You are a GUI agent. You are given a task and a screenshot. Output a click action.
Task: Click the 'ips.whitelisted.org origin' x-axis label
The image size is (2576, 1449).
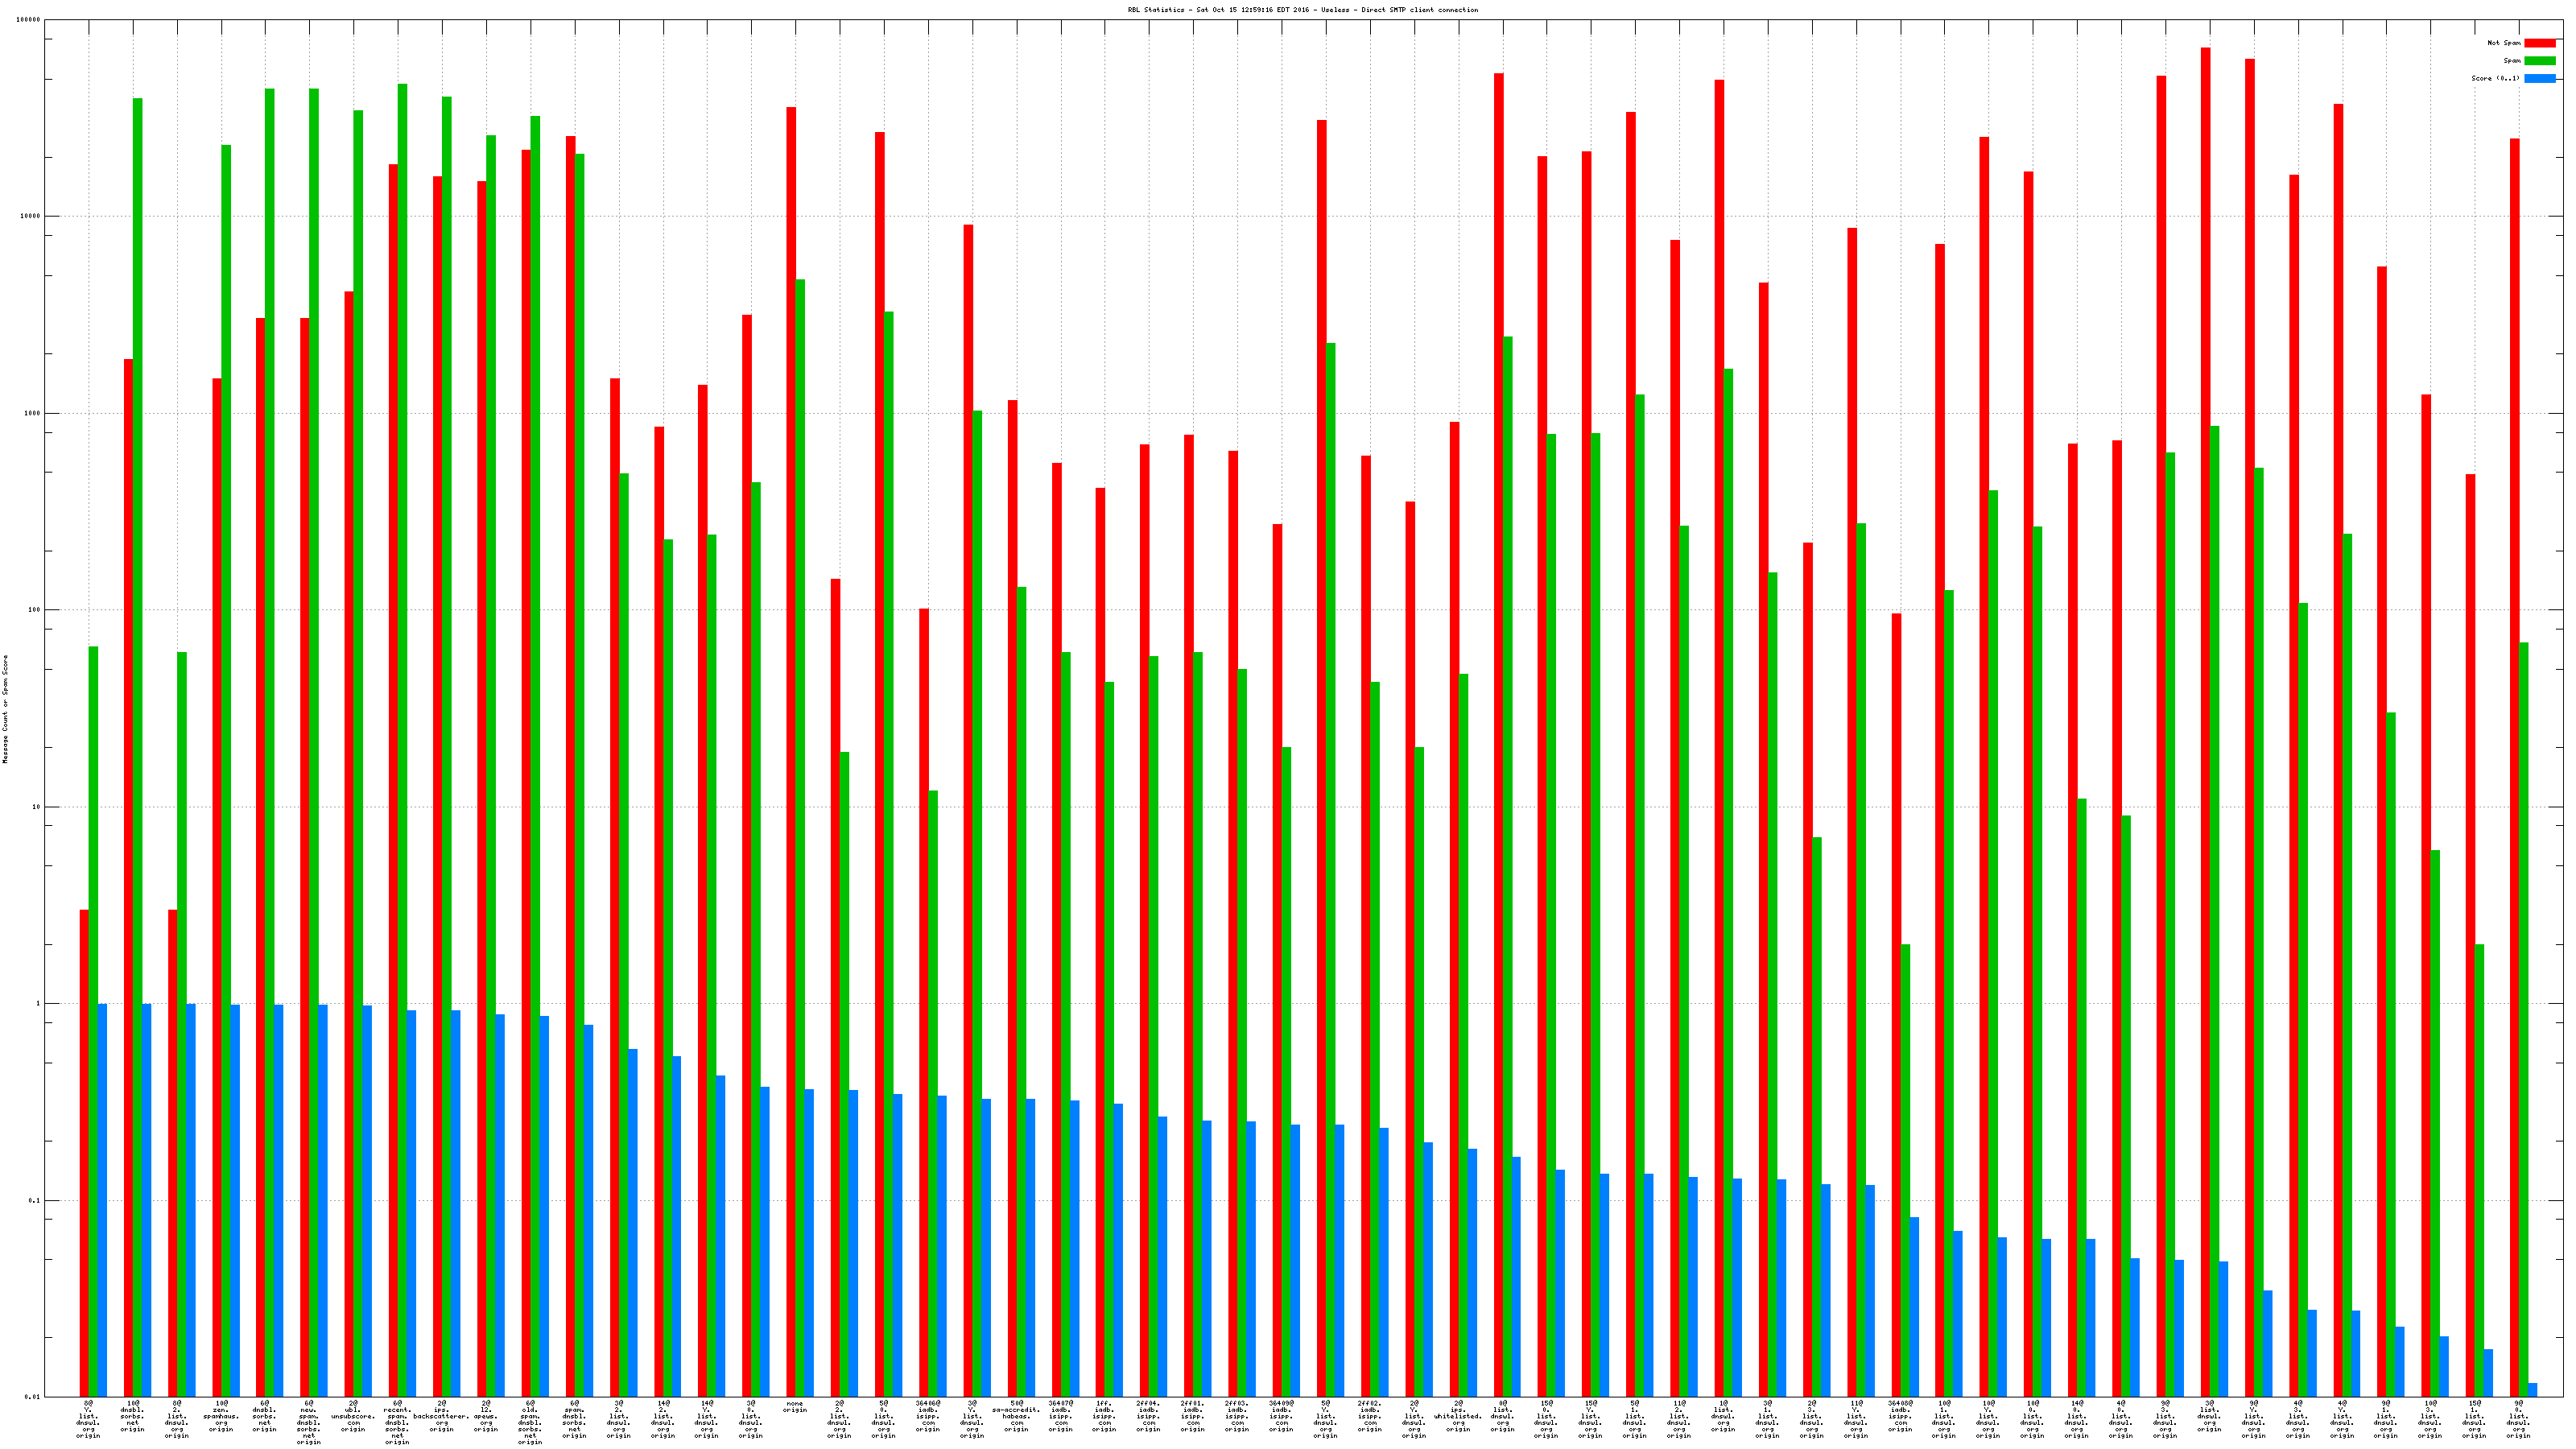coord(1458,1416)
